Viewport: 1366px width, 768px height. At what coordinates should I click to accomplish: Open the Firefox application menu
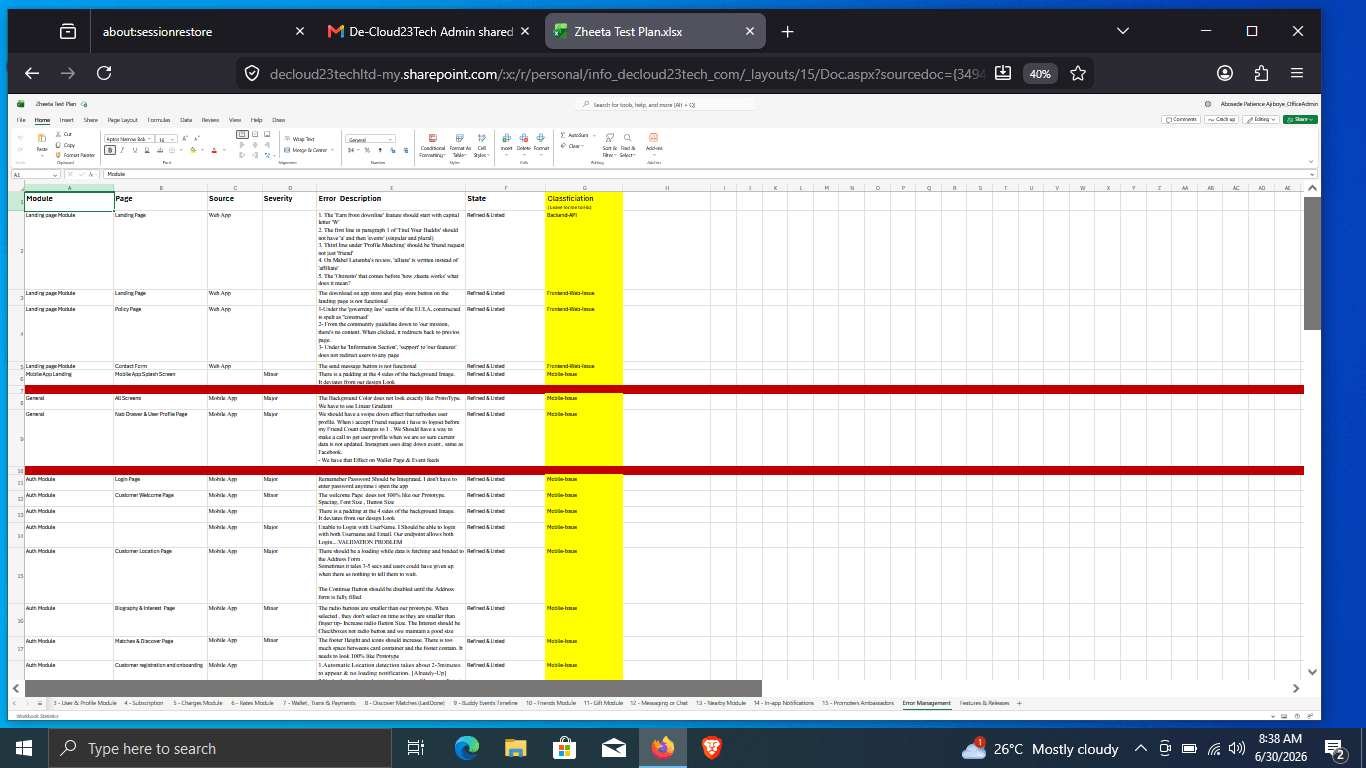pyautogui.click(x=1297, y=73)
